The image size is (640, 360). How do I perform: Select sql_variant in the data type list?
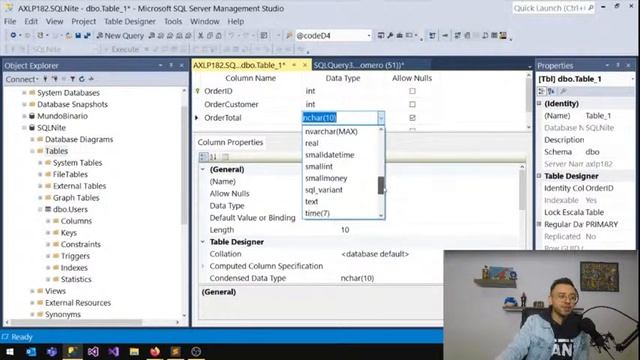coord(324,190)
